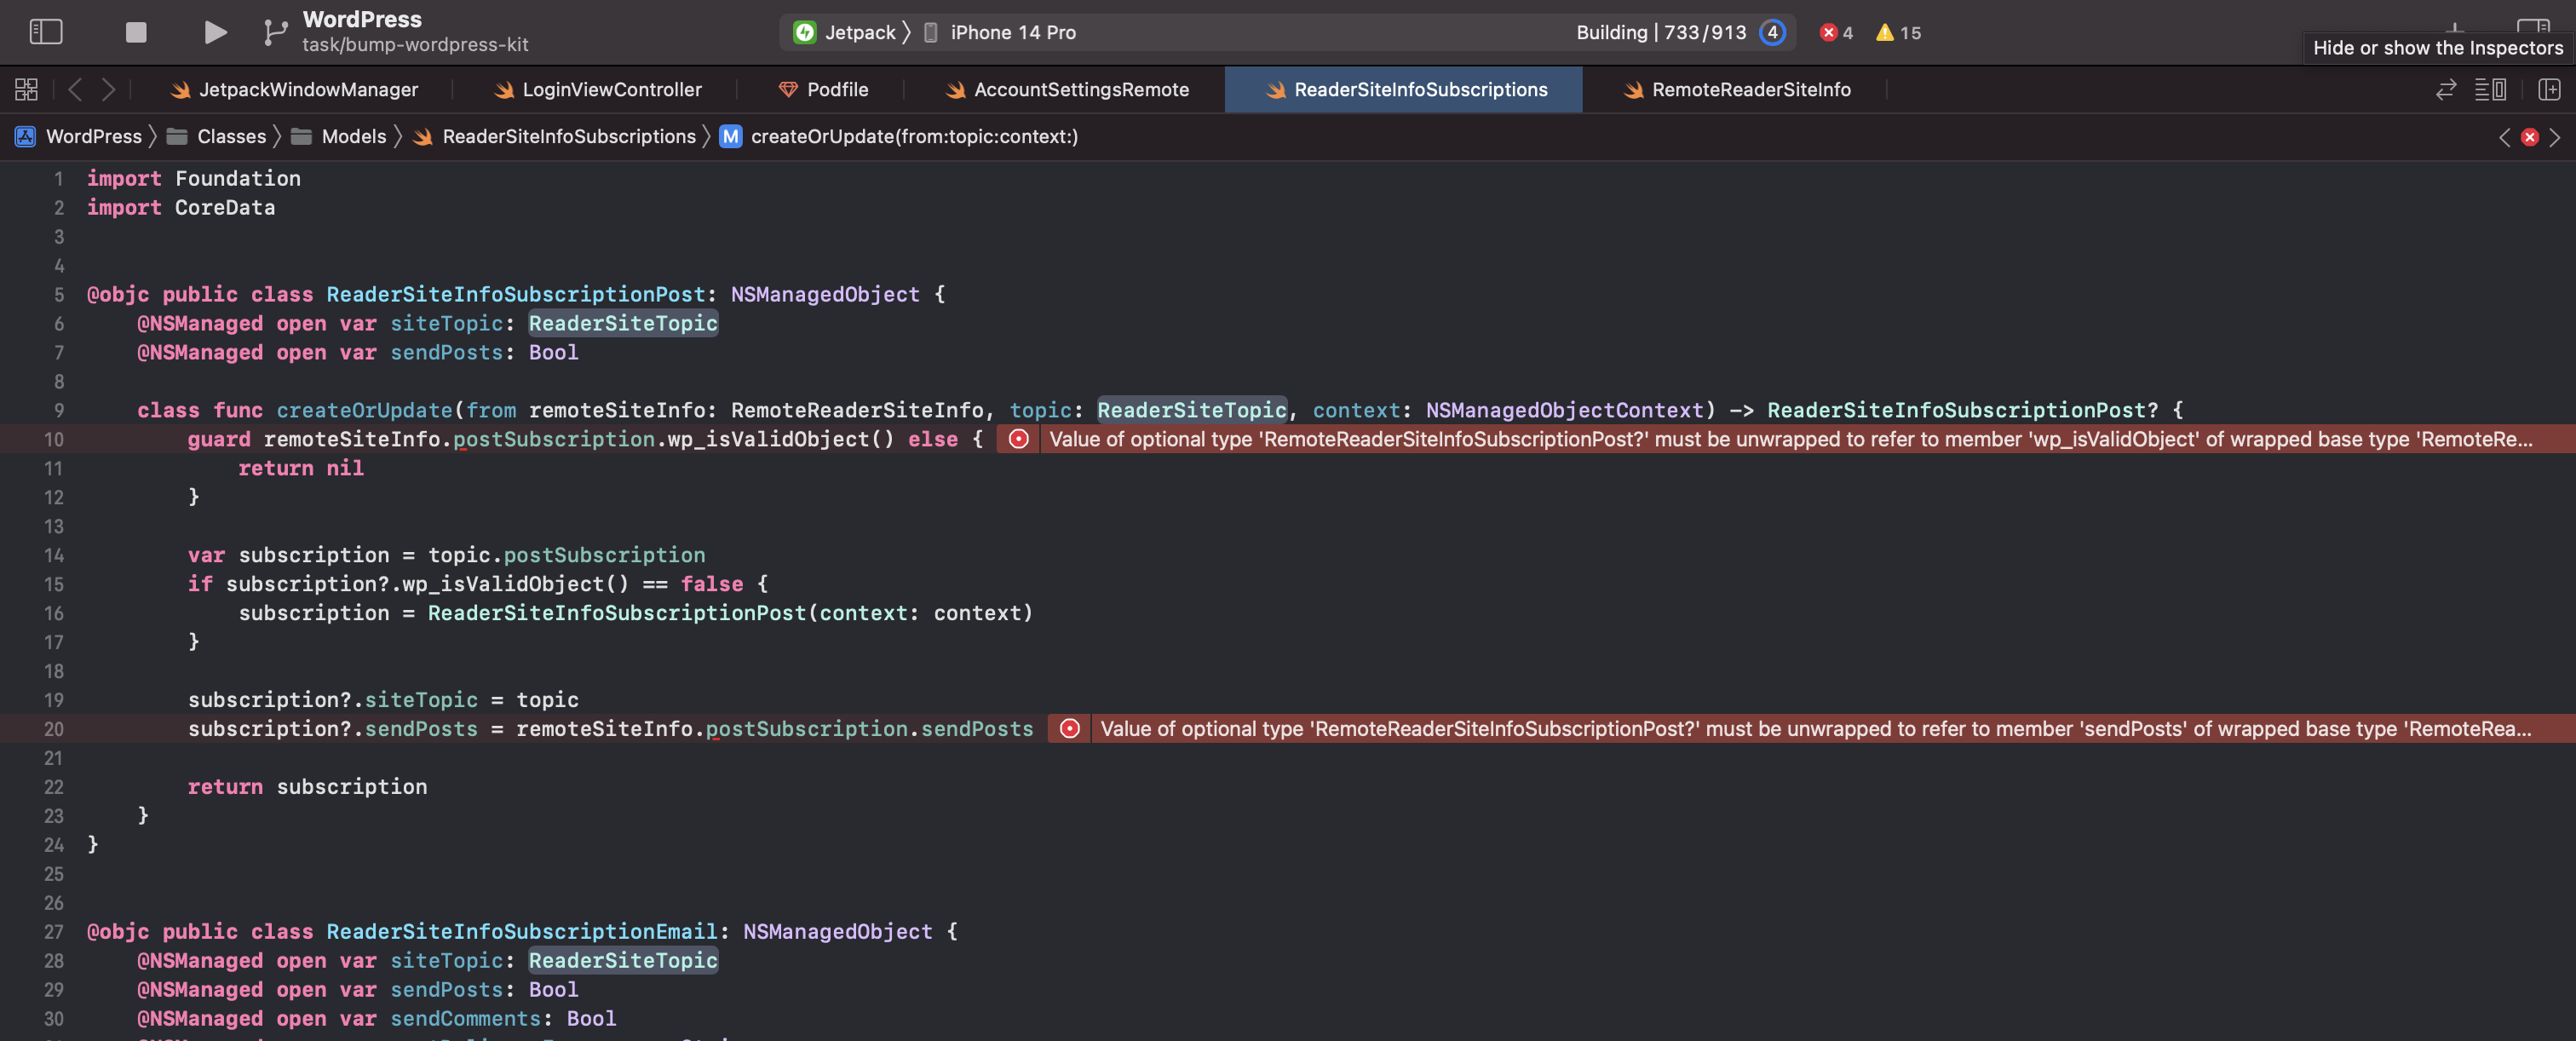2576x1041 pixels.
Task: Go back in editor history
Action: (75, 90)
